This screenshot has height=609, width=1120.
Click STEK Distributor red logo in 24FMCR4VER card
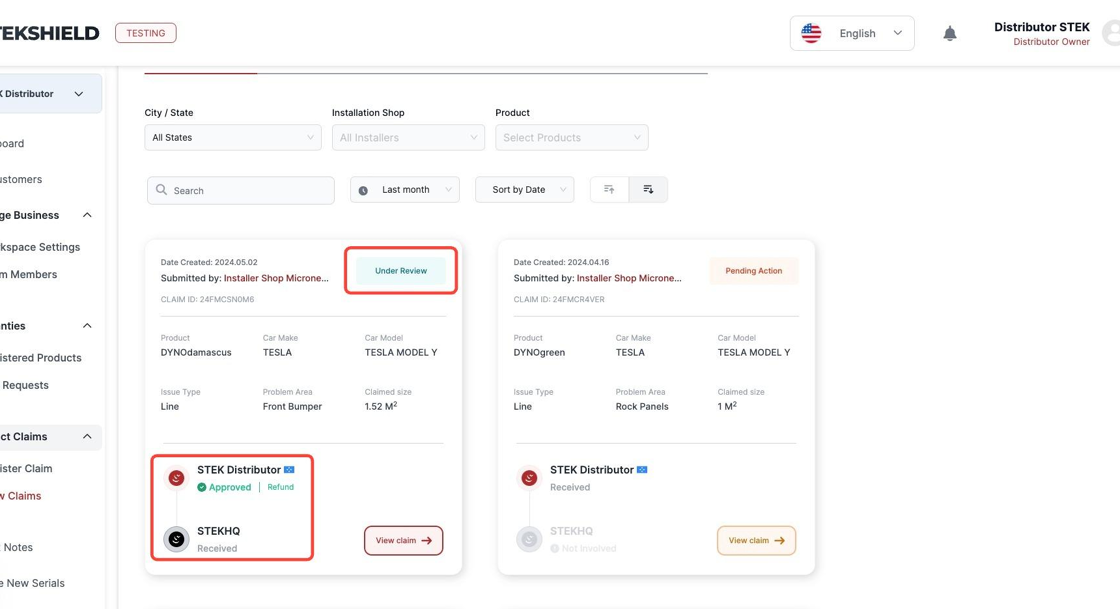click(x=529, y=478)
